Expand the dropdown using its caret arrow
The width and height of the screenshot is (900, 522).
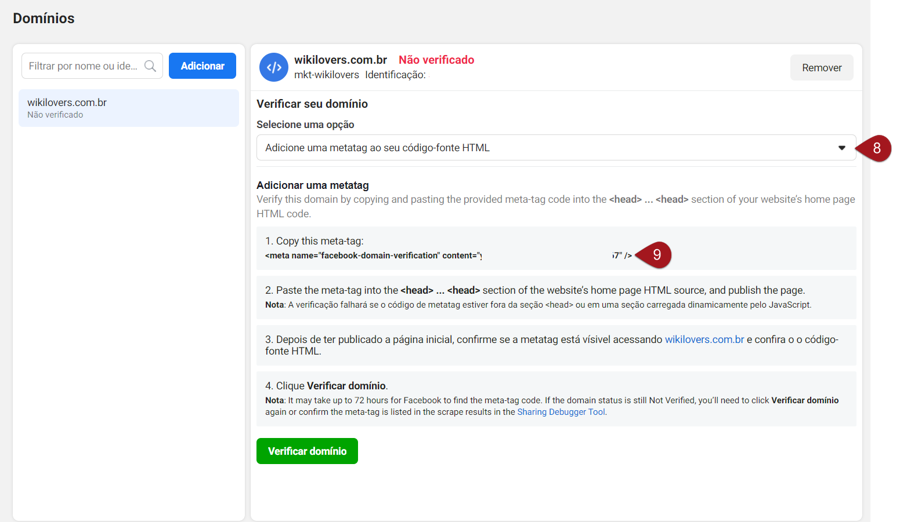pos(841,148)
